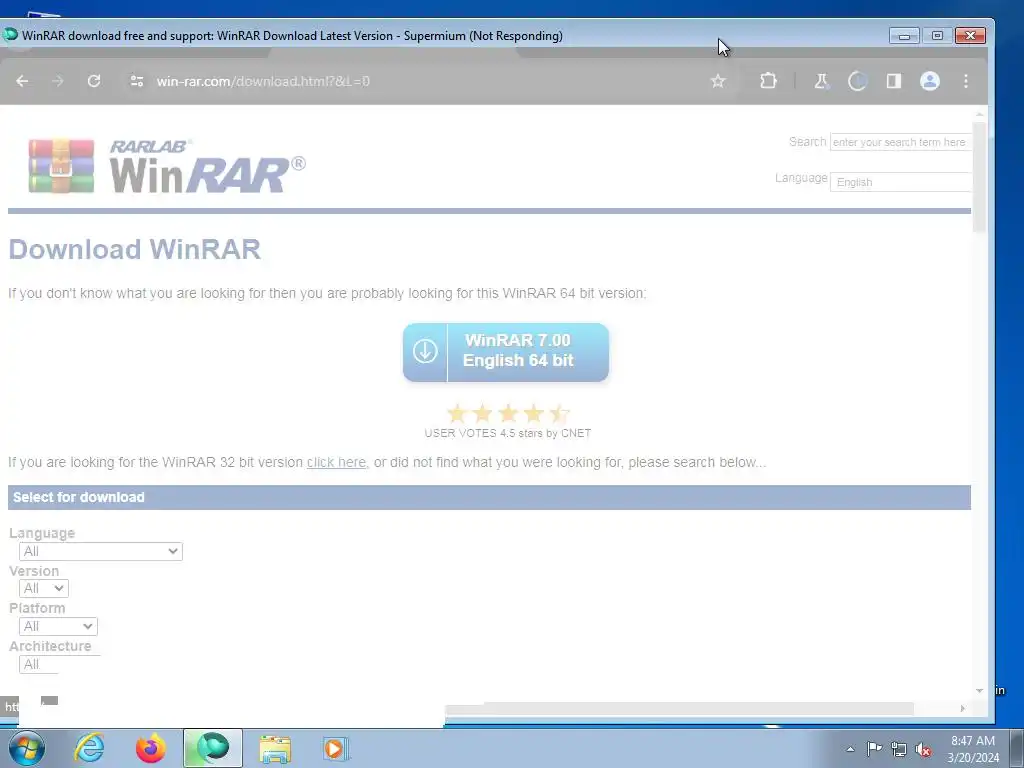Open the Language All dropdown in download filter
The image size is (1024, 768).
pos(101,551)
